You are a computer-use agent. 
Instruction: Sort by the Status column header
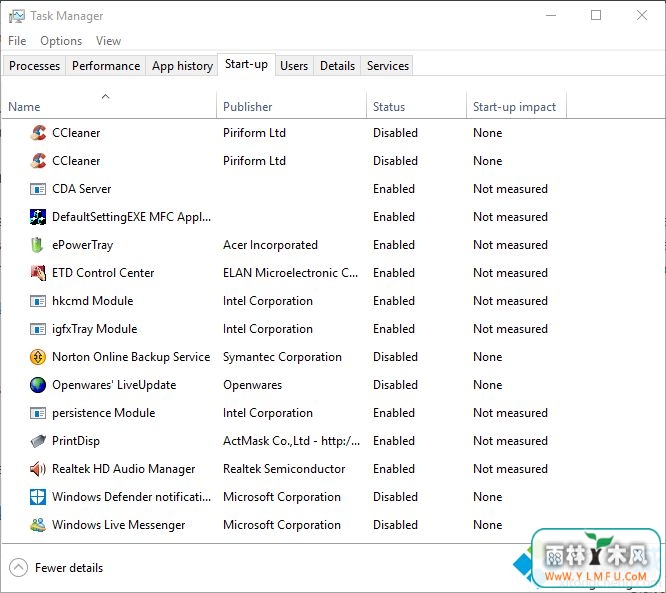(416, 106)
